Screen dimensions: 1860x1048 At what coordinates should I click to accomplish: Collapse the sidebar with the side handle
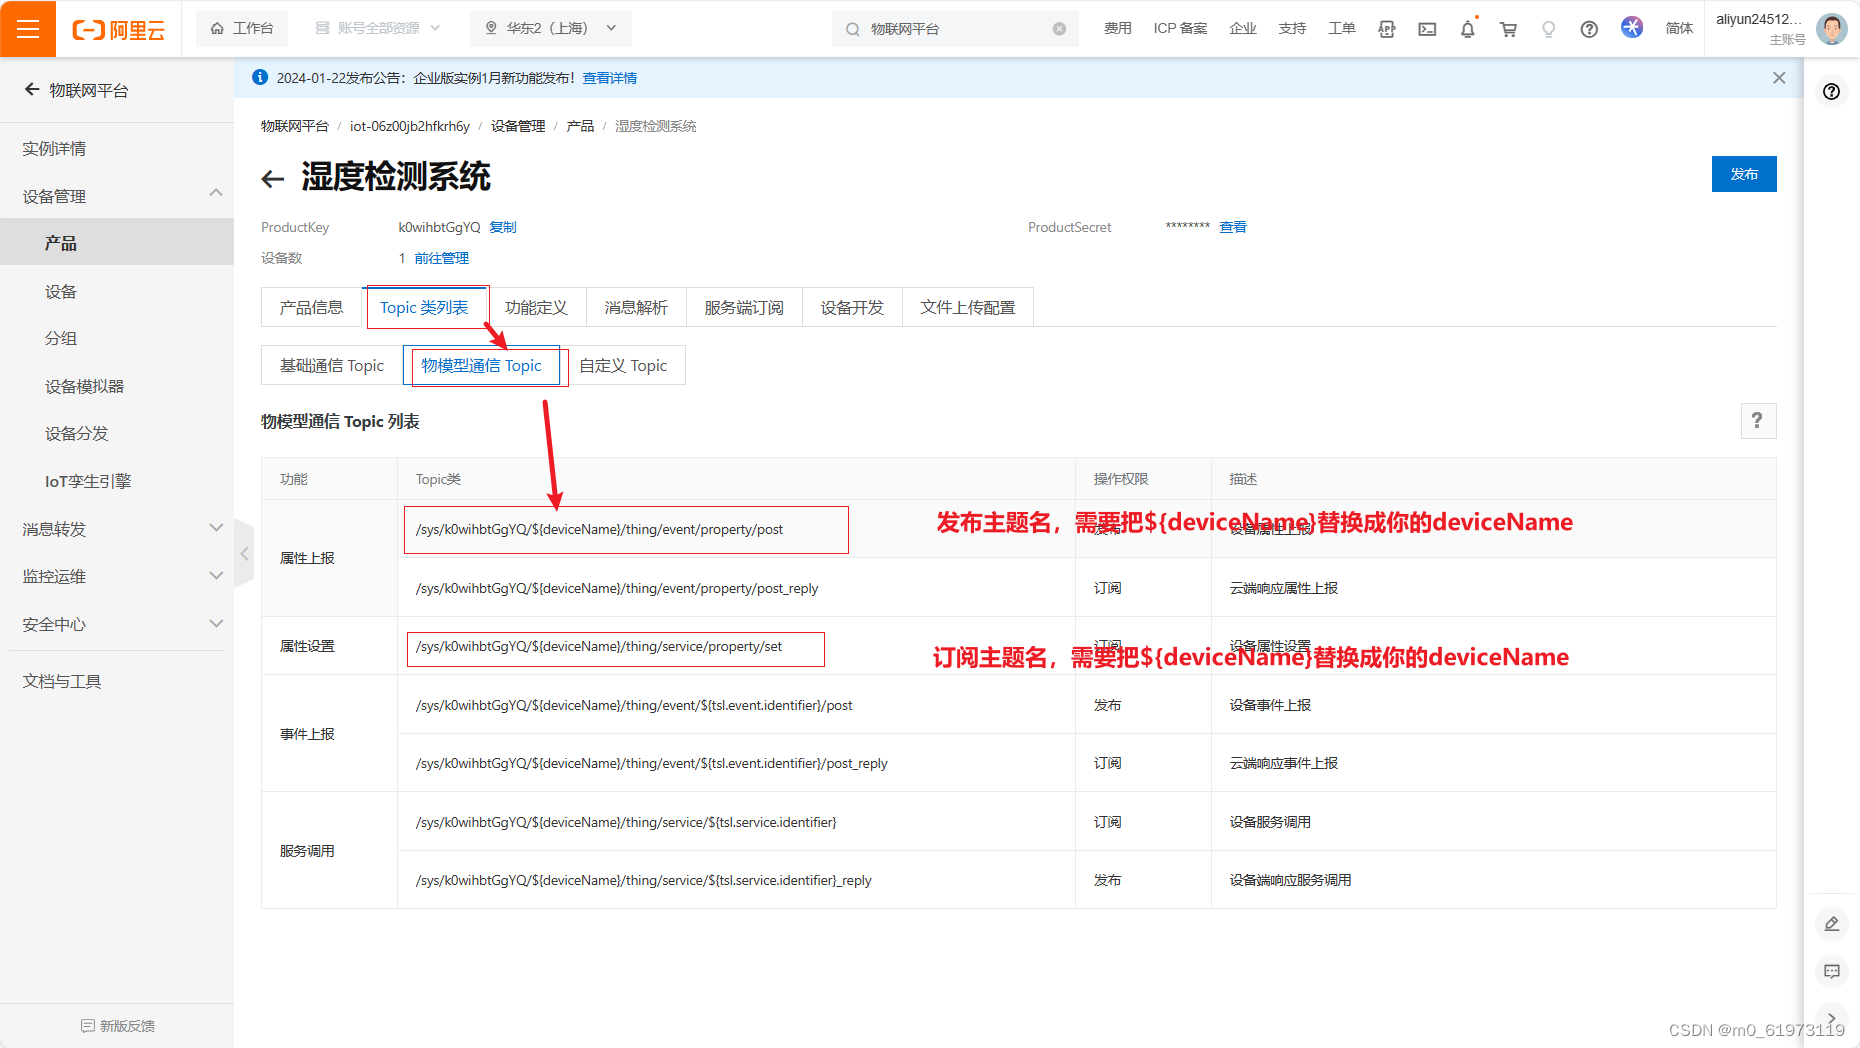244,553
